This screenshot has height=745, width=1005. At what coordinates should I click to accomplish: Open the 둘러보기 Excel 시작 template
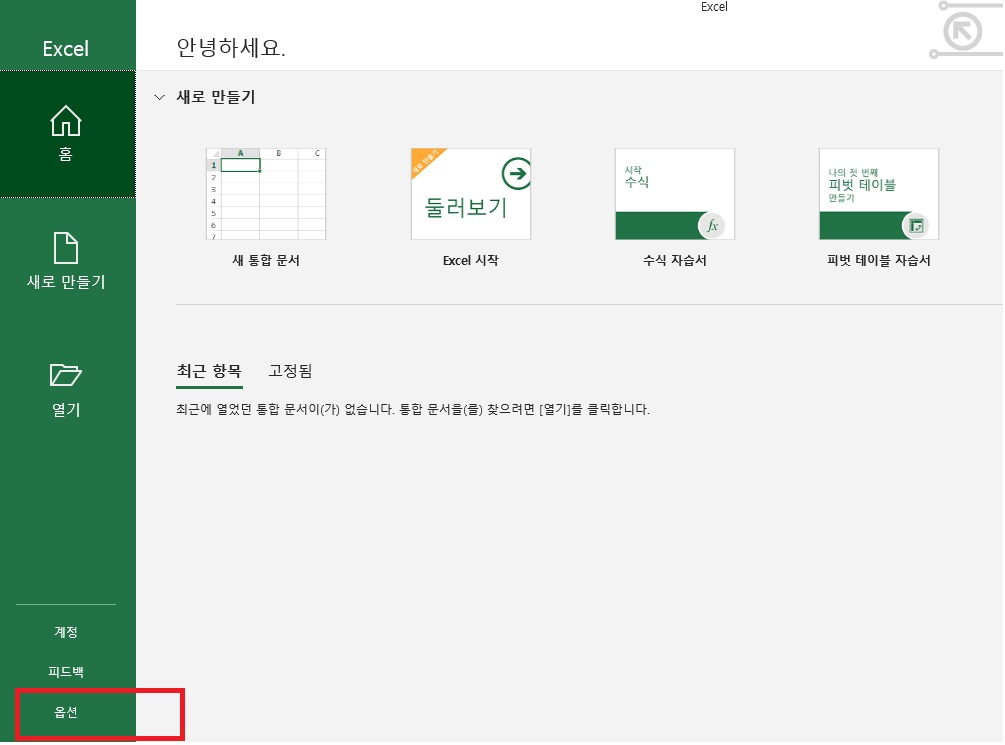click(x=470, y=194)
